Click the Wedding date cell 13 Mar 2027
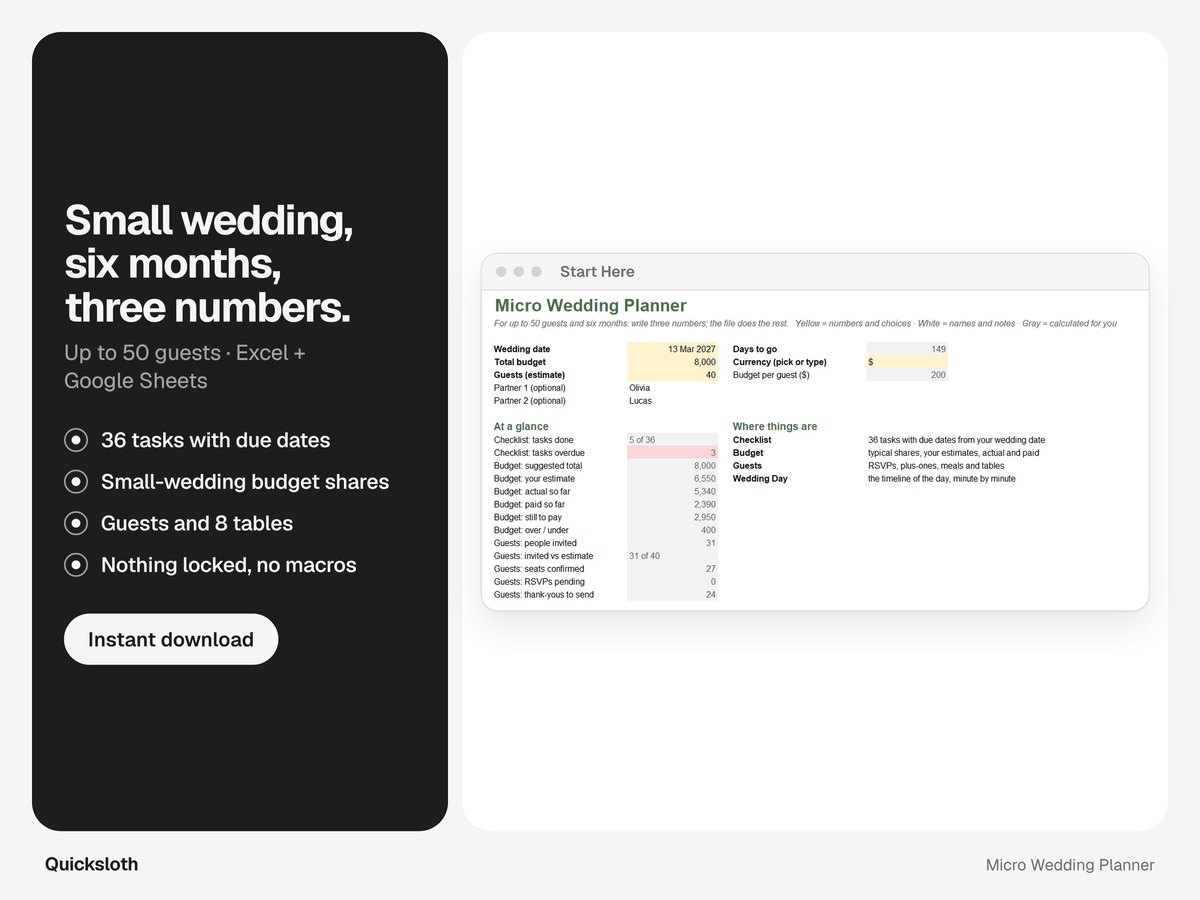Screen dimensions: 1200x900 click(672, 349)
